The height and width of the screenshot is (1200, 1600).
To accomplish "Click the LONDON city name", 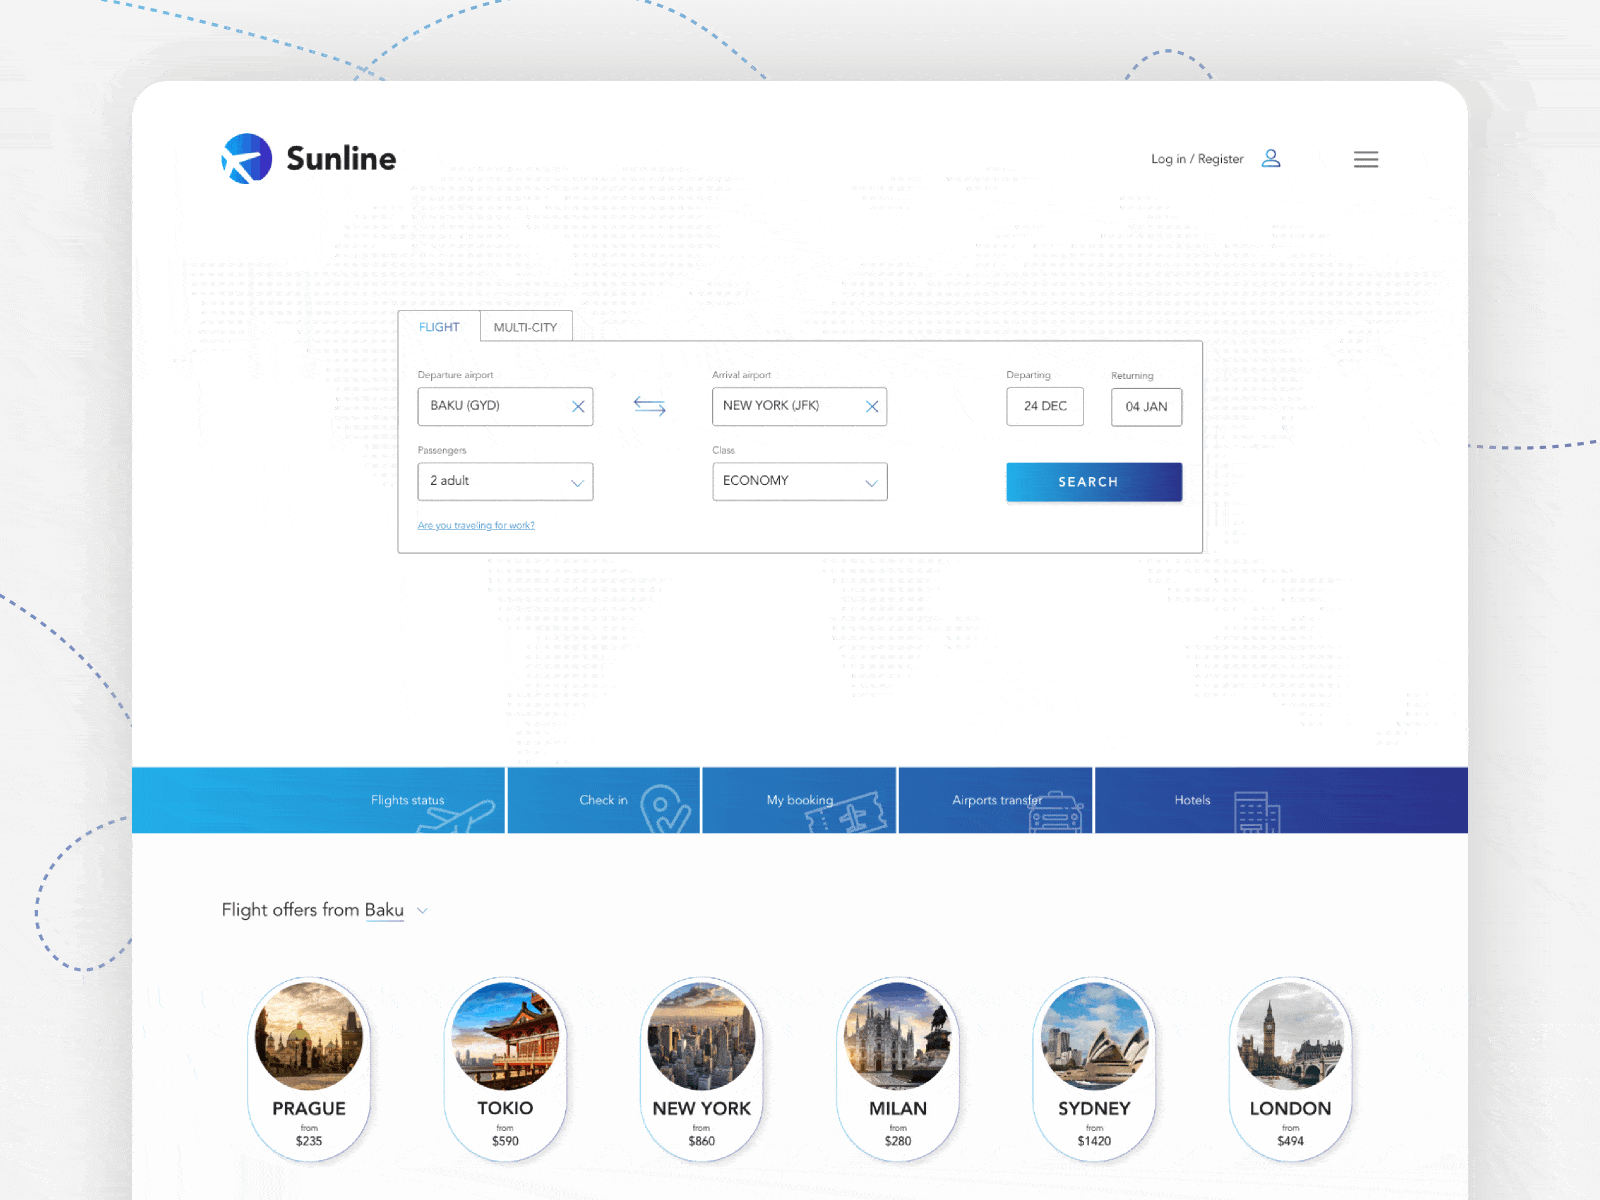I will tap(1290, 1109).
